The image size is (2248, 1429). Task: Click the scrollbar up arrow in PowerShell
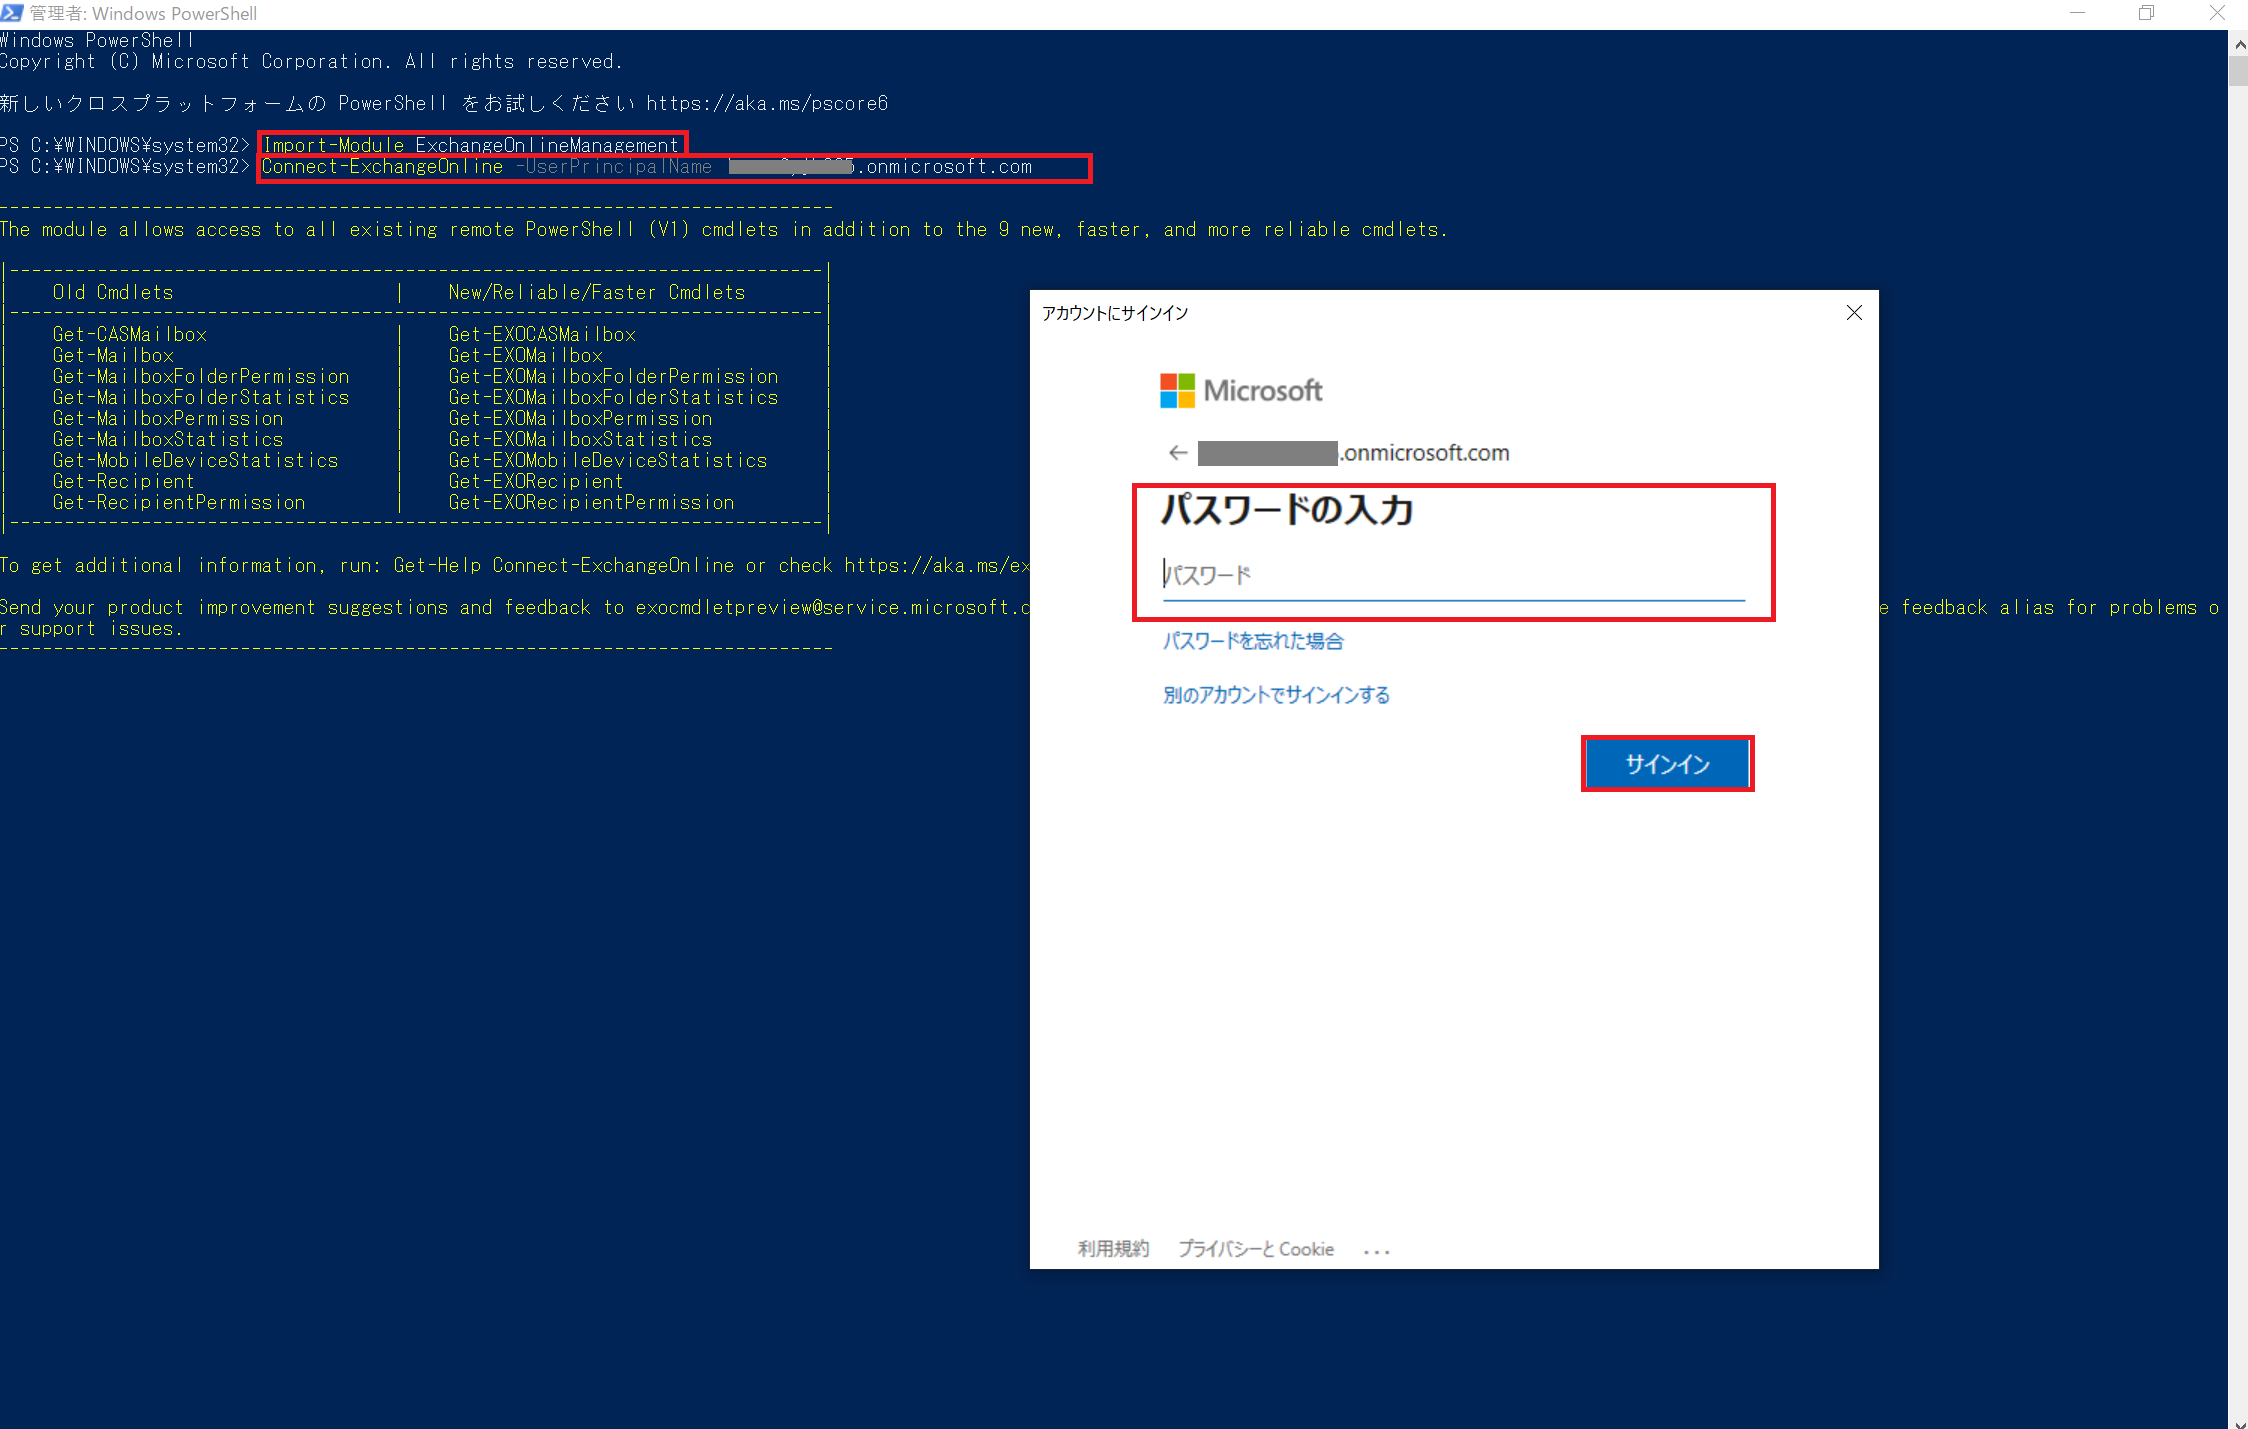tap(2238, 44)
